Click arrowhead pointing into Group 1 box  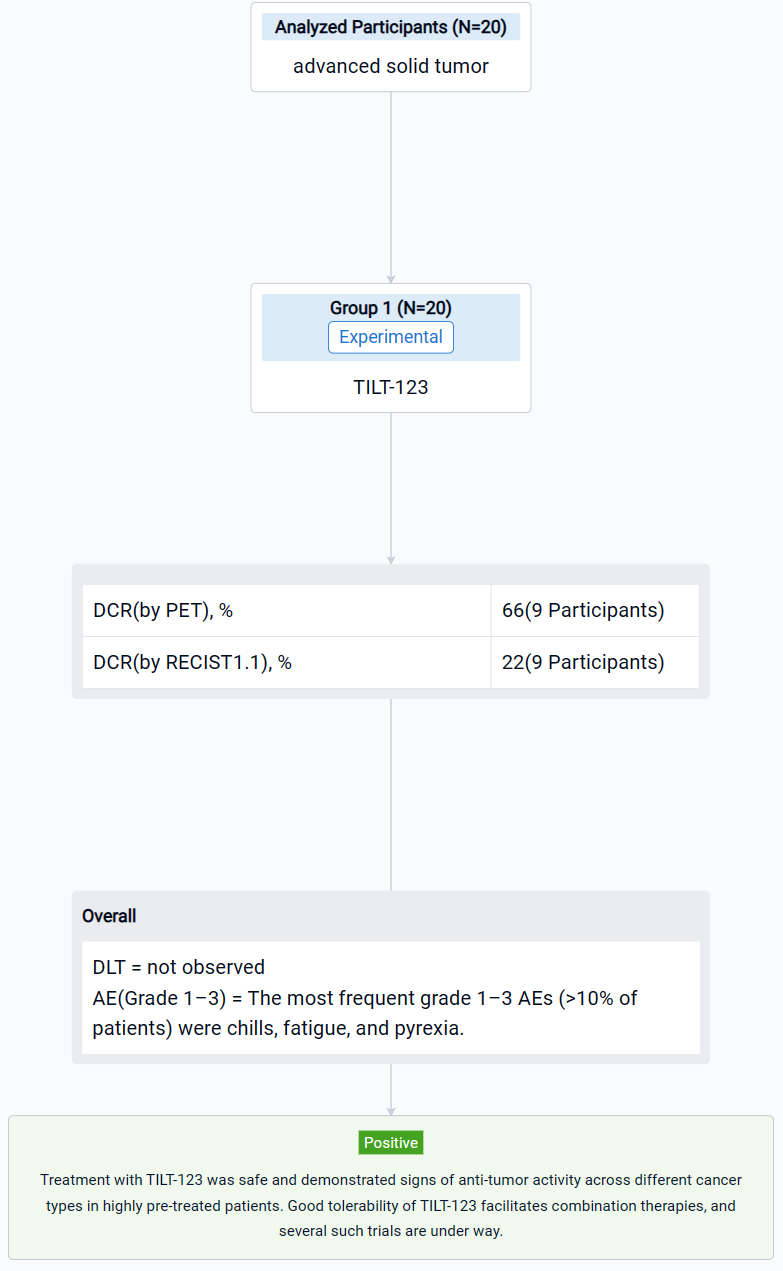391,278
